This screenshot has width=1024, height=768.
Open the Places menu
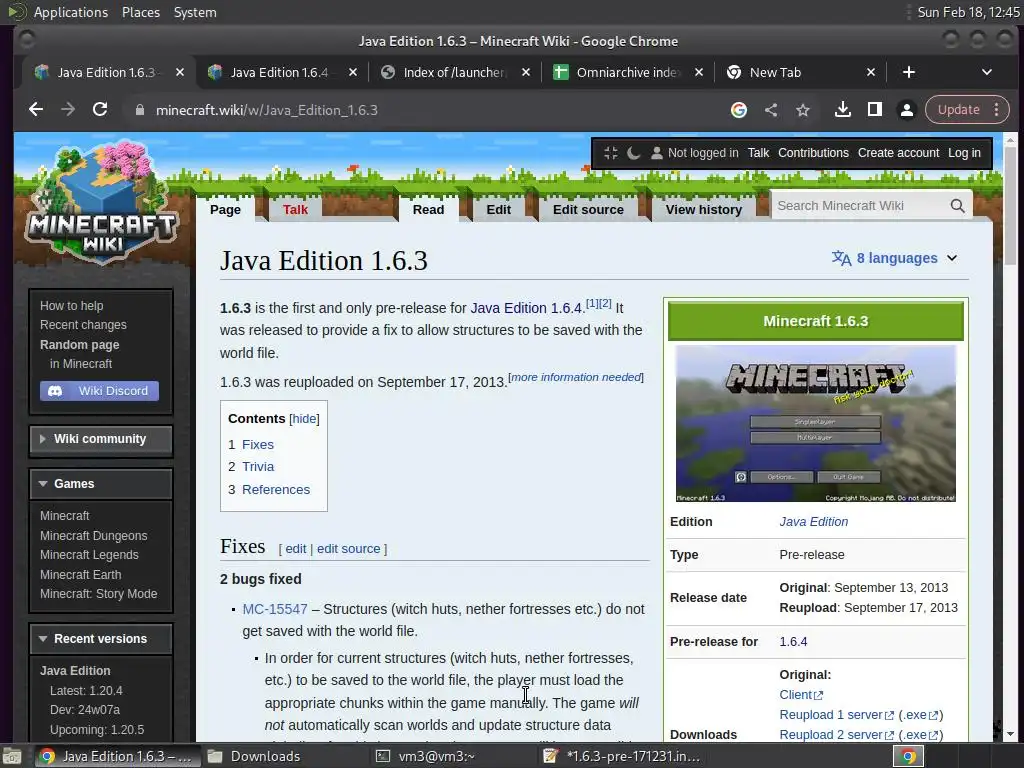pos(141,12)
